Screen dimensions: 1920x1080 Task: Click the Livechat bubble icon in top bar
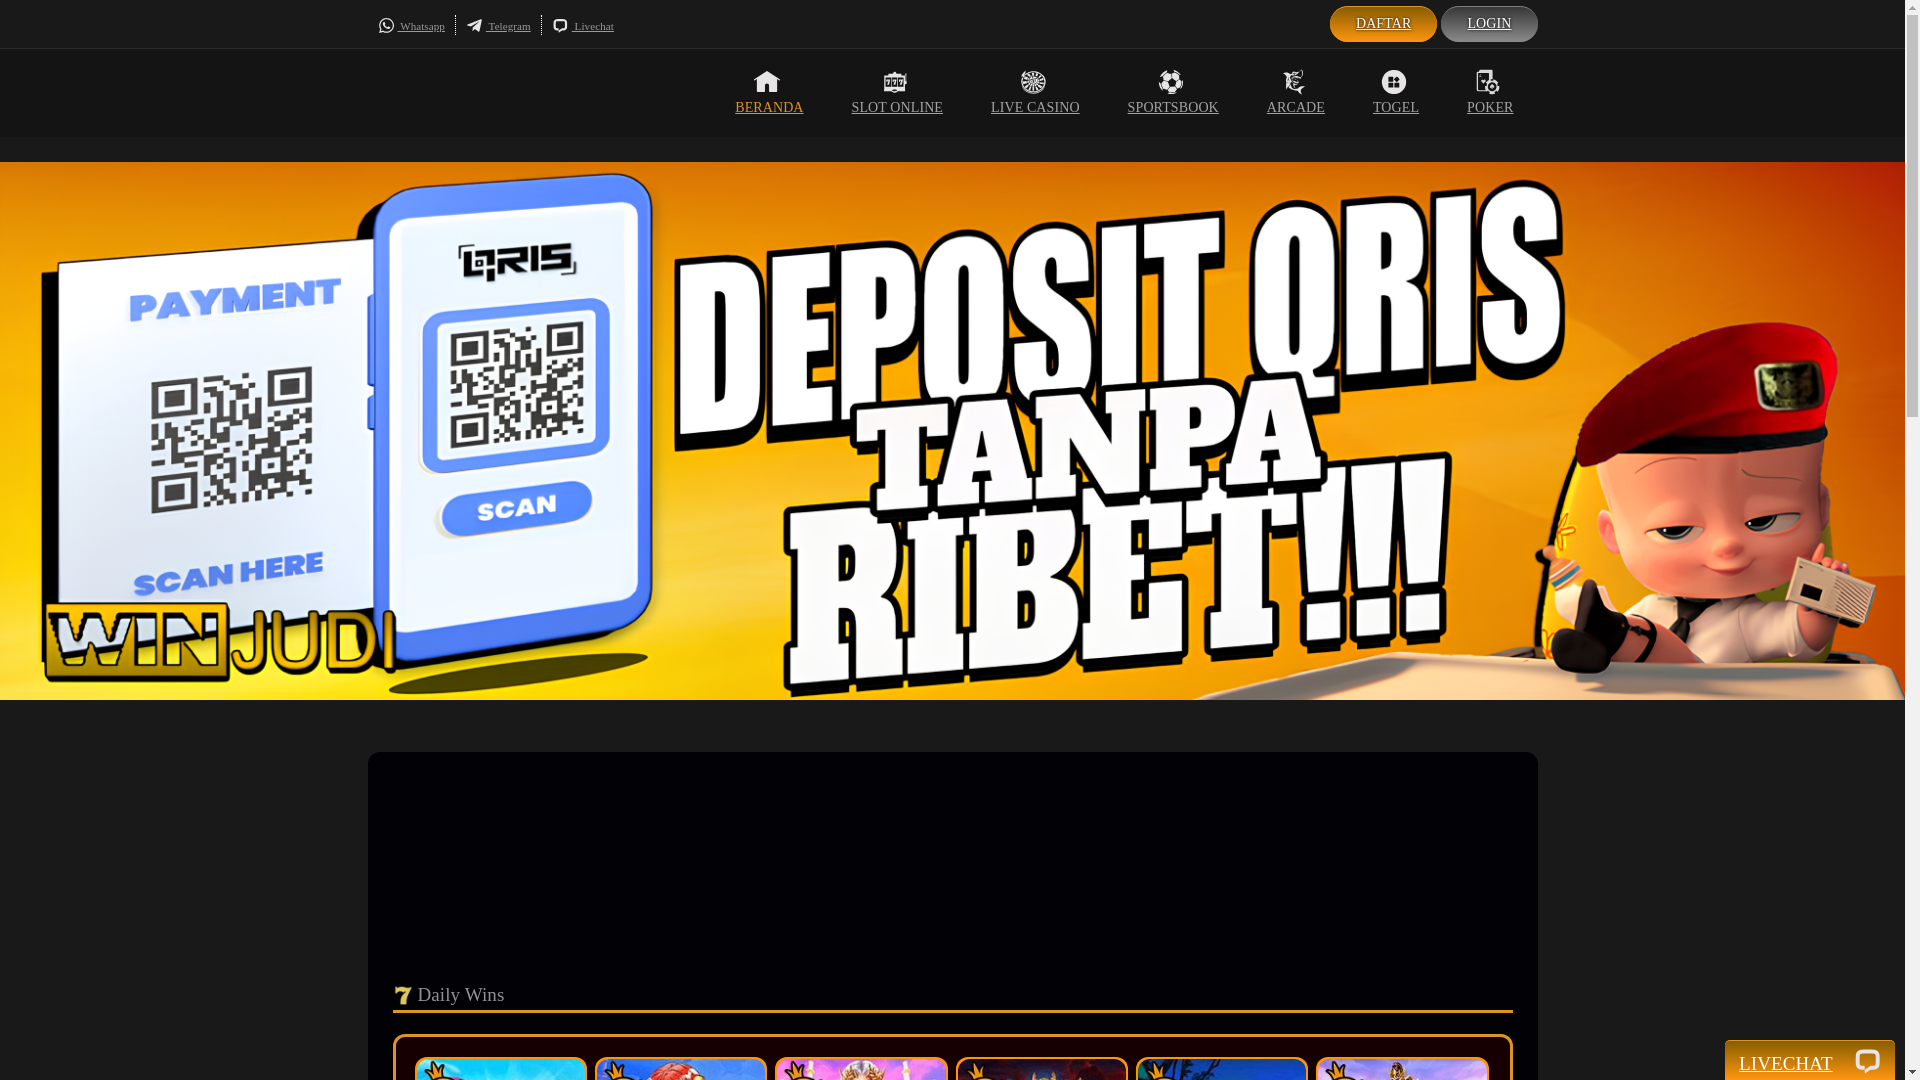560,26
